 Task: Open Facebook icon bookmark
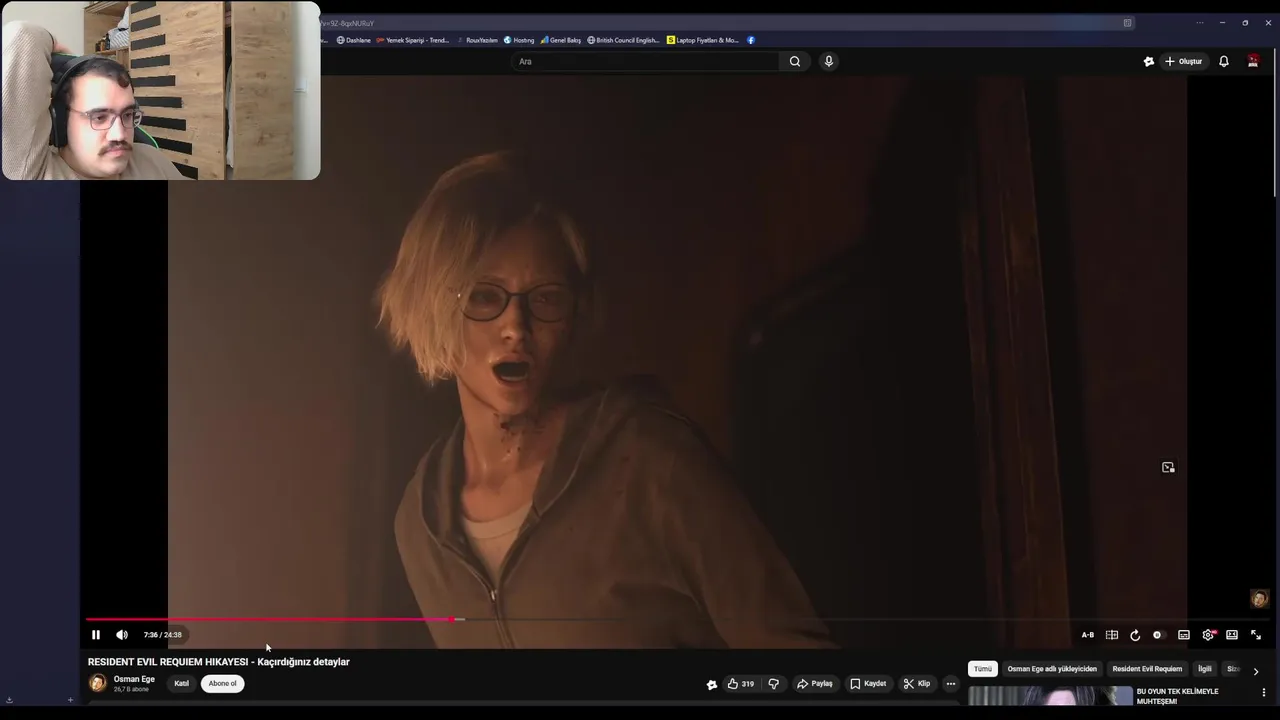751,40
